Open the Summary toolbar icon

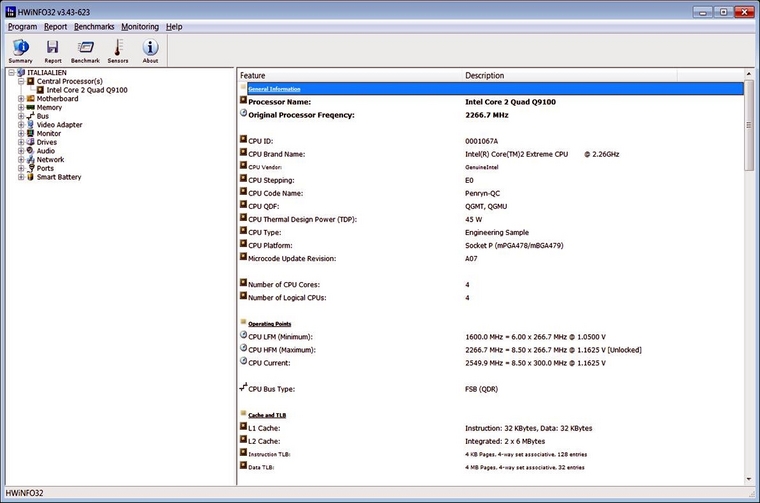point(20,51)
